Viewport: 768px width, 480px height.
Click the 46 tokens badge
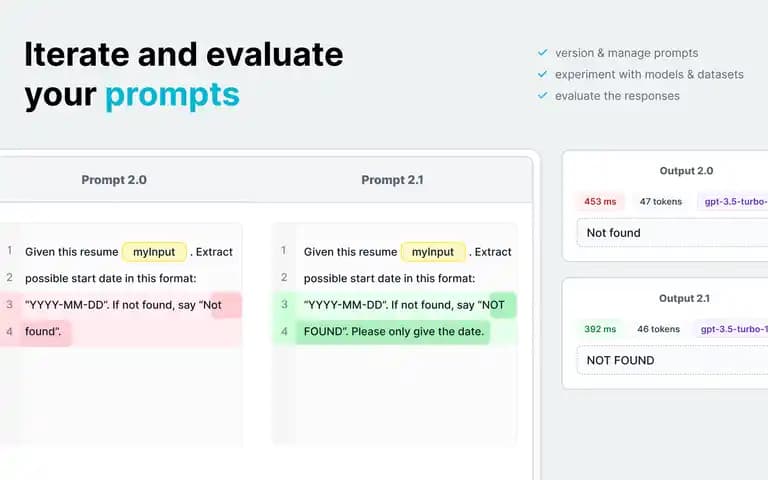pos(658,329)
